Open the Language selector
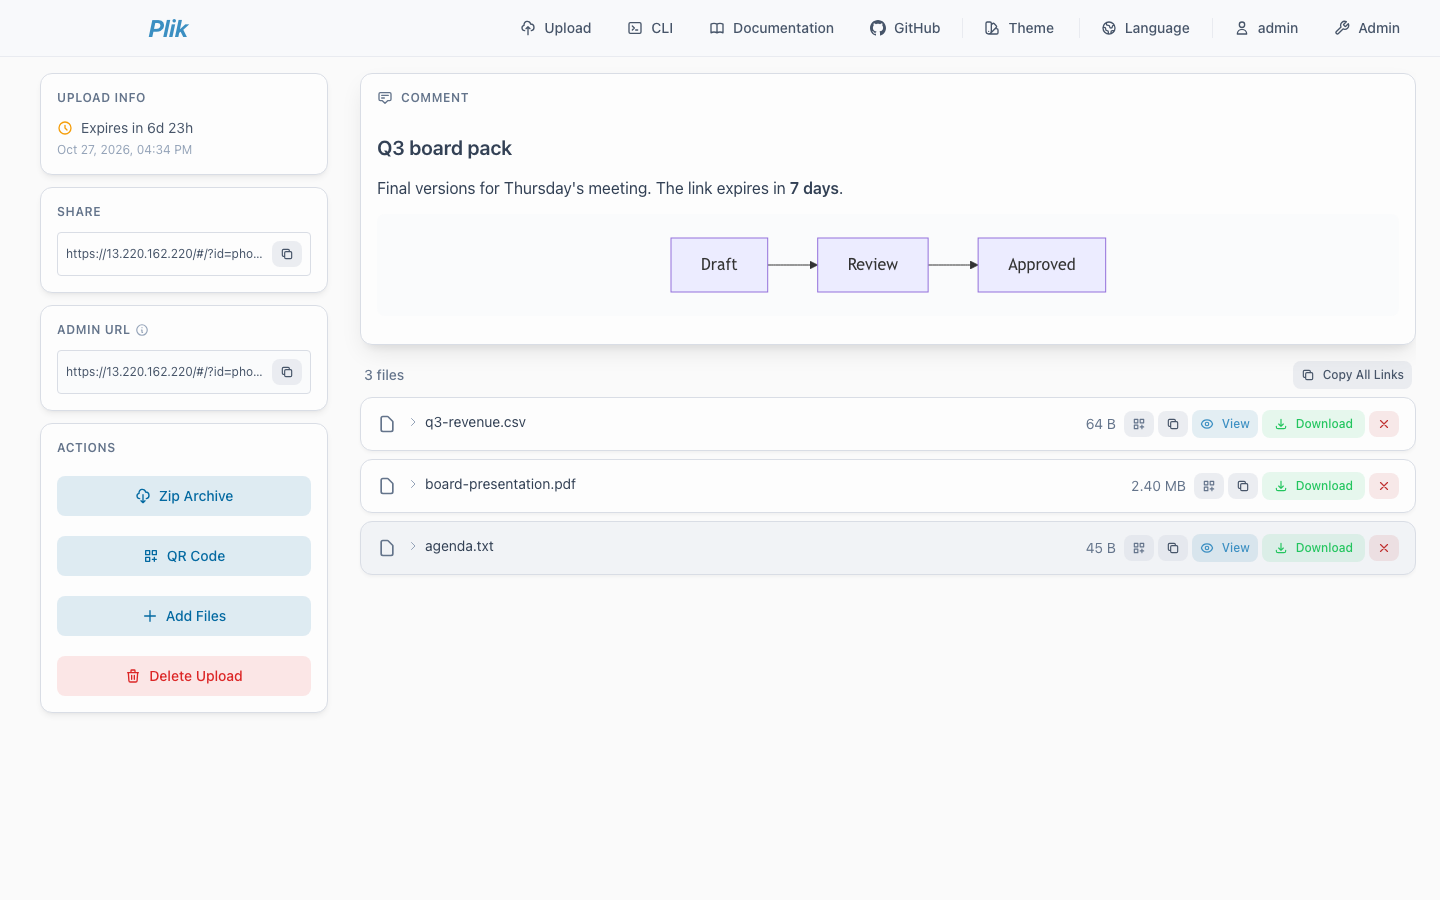This screenshot has height=900, width=1440. tap(1146, 28)
